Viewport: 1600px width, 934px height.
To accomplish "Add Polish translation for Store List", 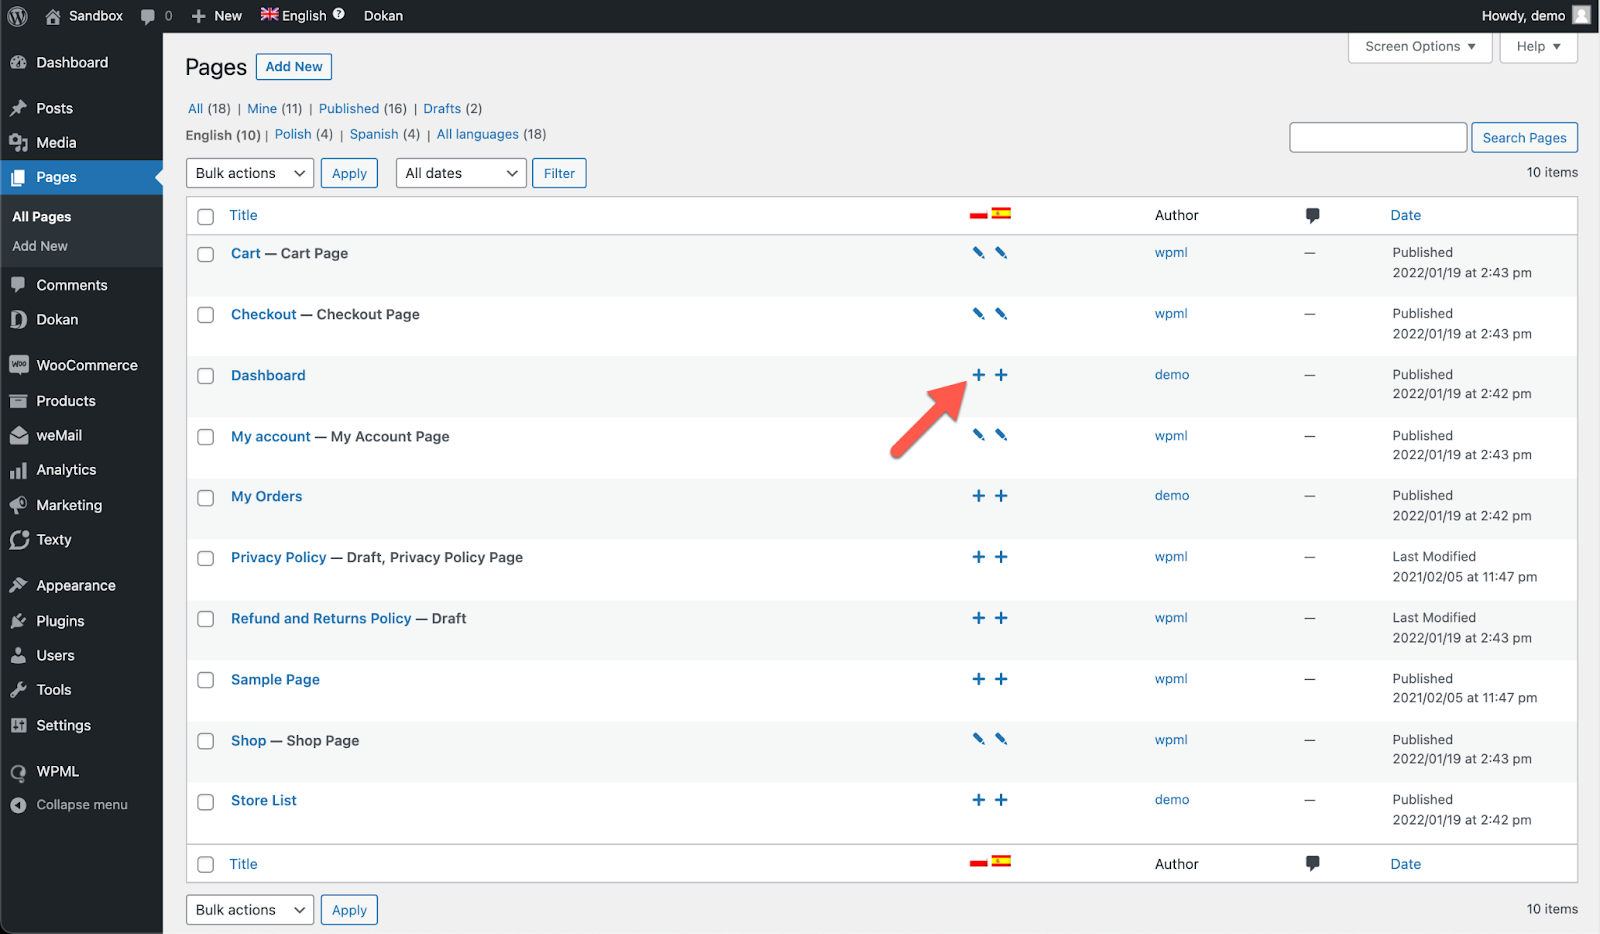I will pos(978,800).
